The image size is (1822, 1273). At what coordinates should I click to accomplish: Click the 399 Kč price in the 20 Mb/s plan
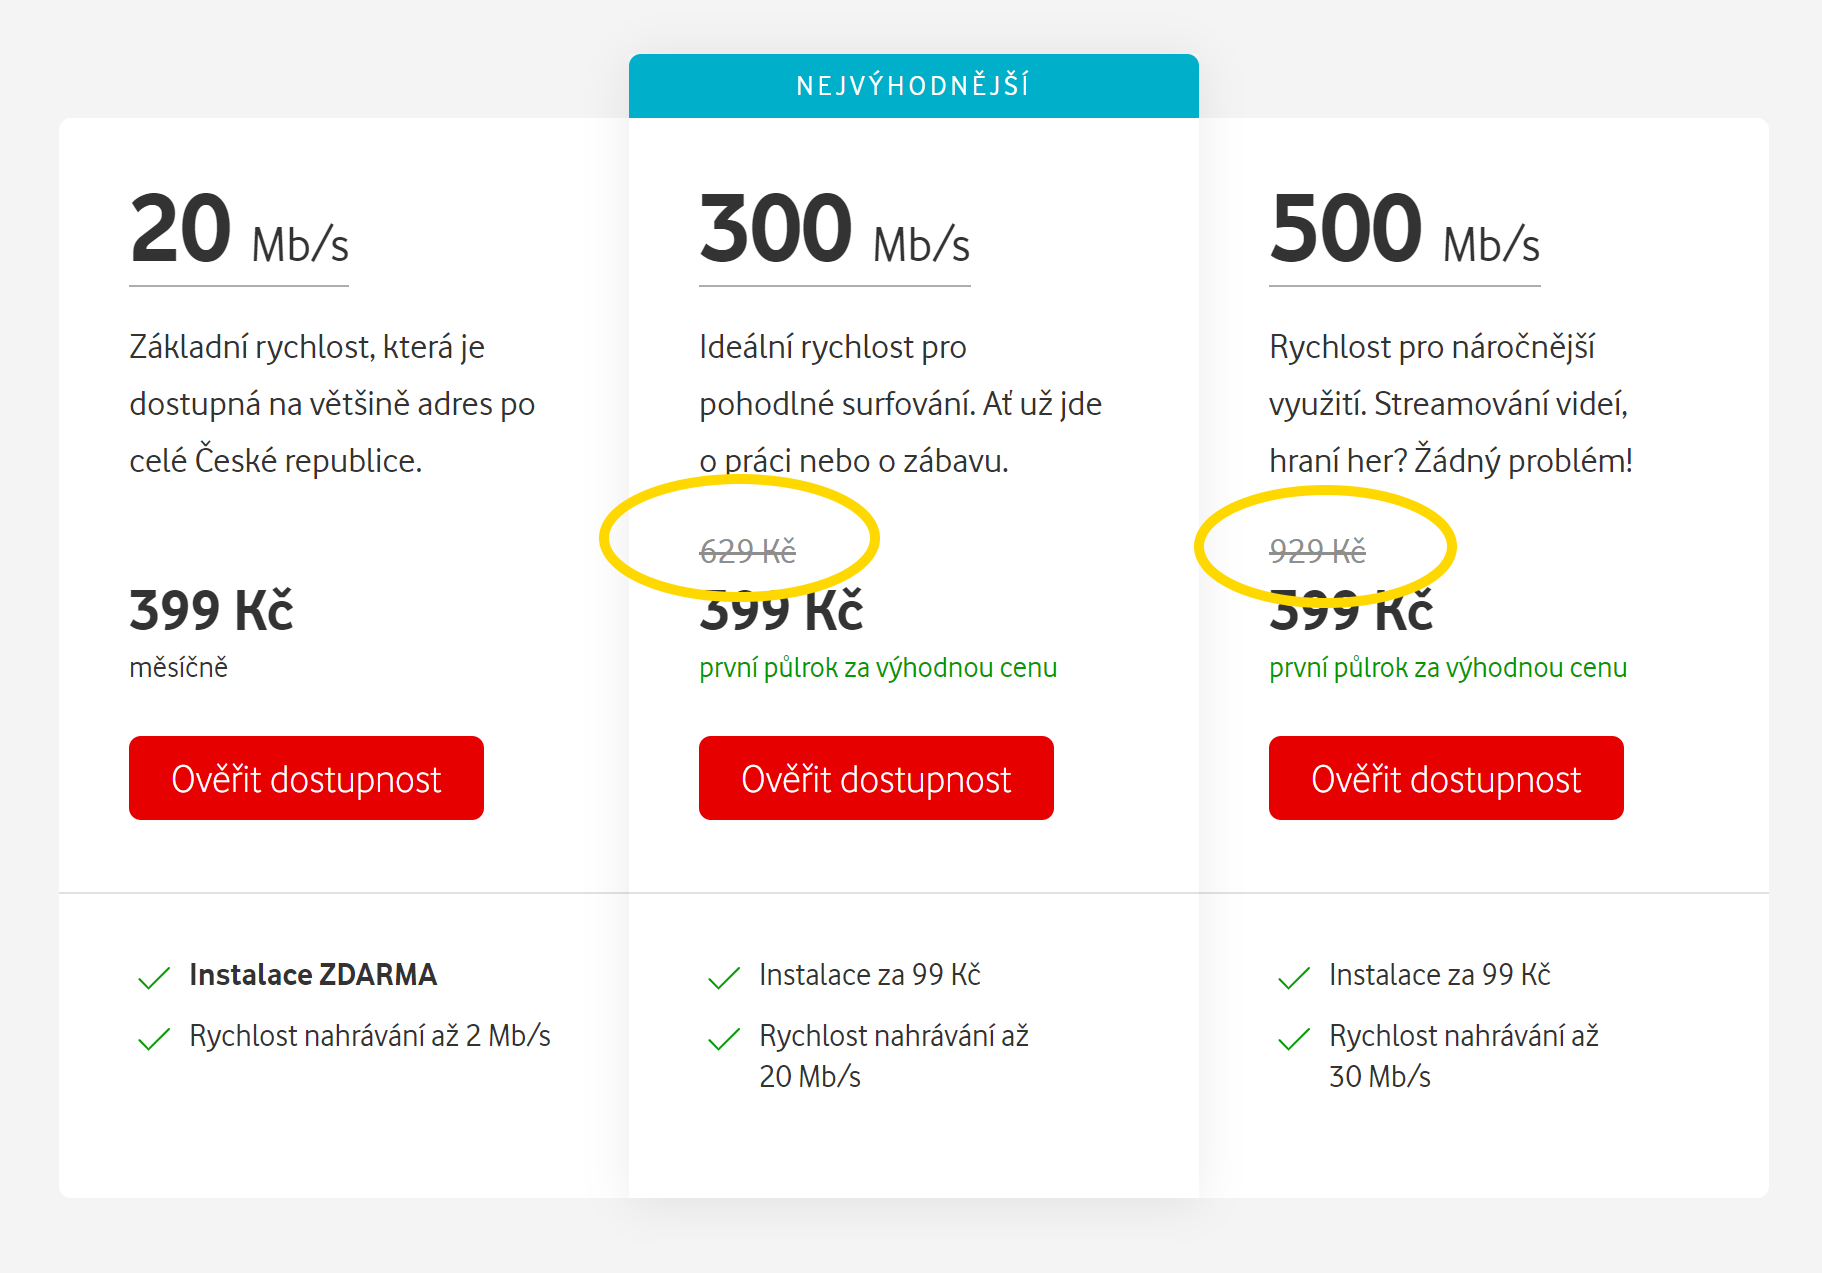(x=211, y=610)
